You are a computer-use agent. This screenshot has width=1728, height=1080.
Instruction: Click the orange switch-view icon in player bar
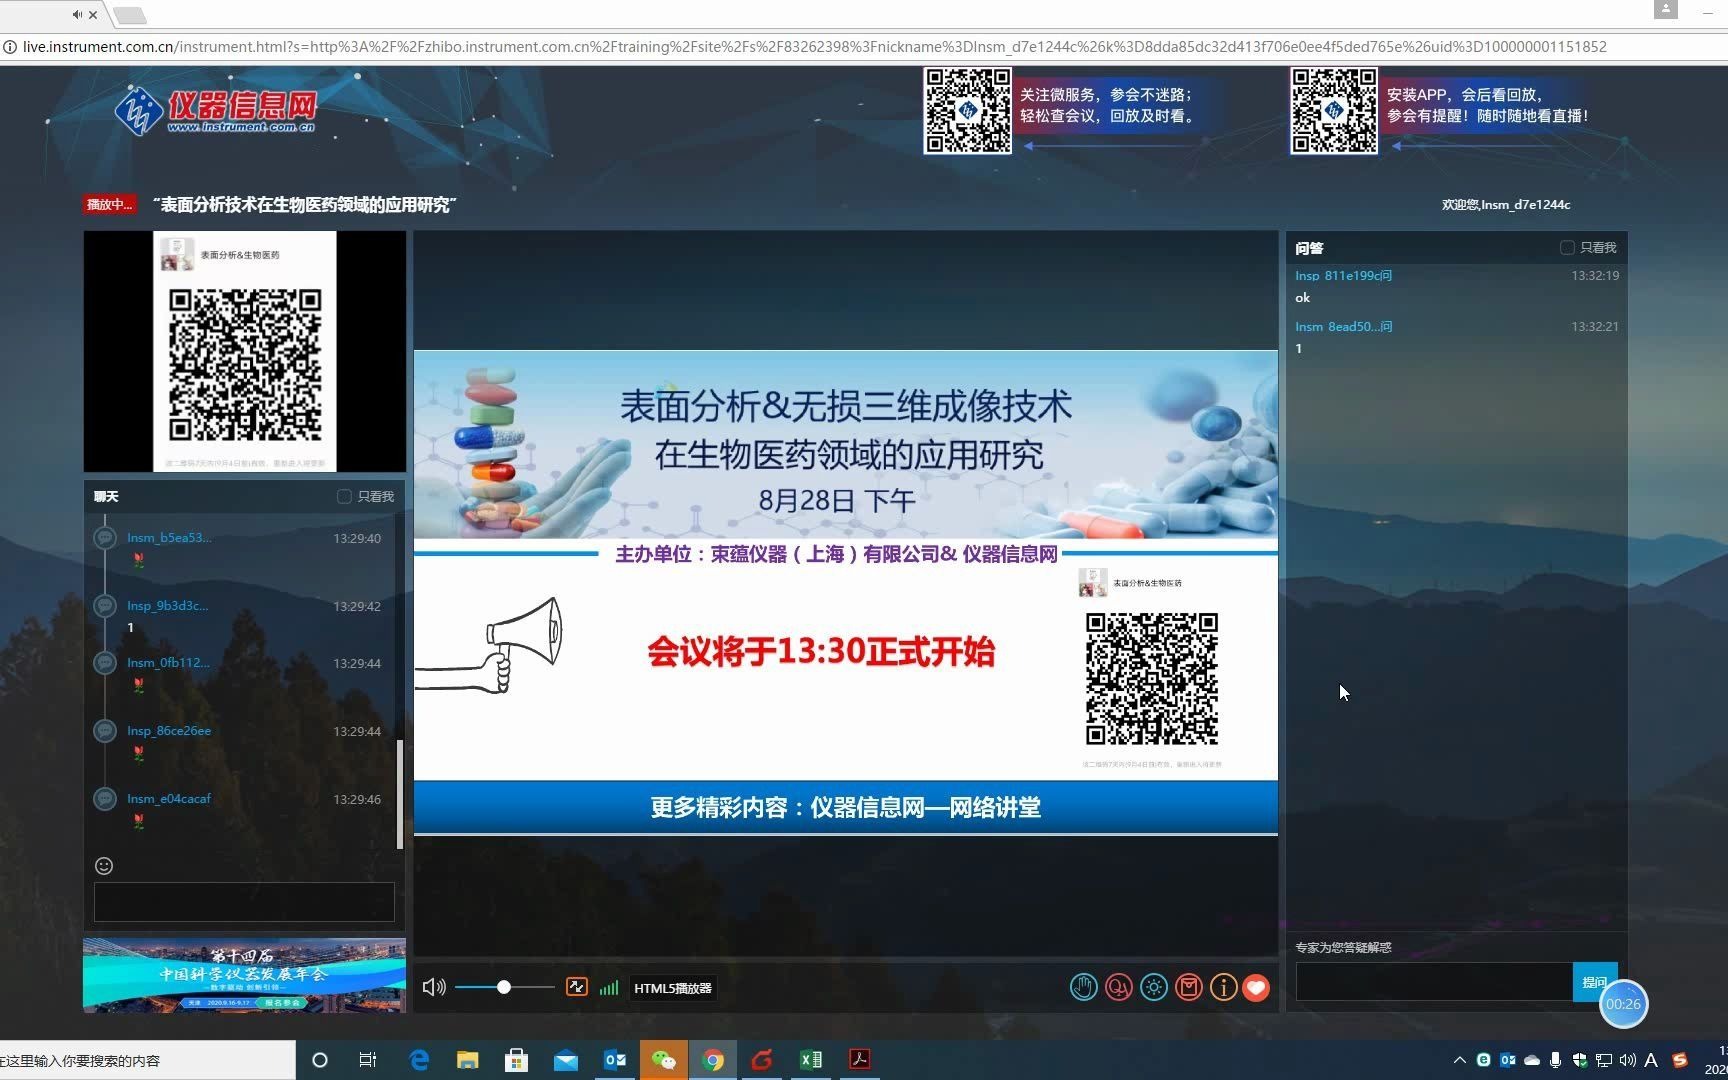point(577,987)
